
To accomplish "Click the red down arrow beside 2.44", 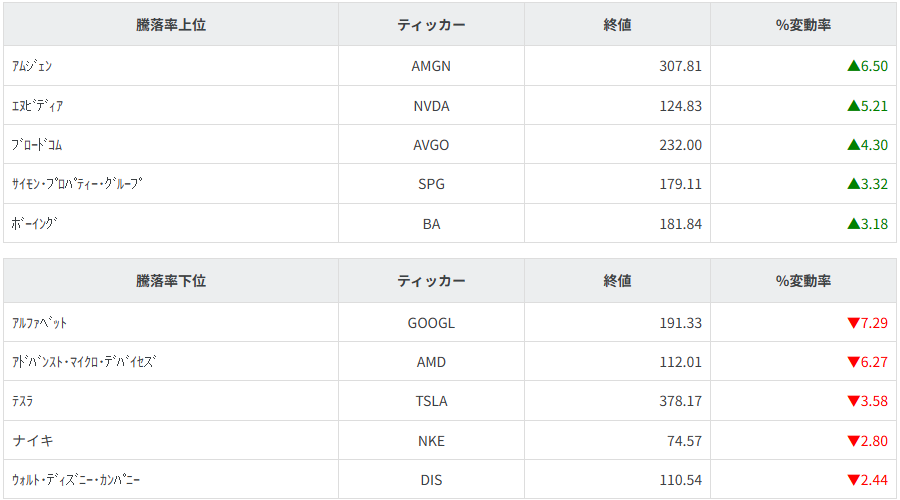I will click(853, 480).
